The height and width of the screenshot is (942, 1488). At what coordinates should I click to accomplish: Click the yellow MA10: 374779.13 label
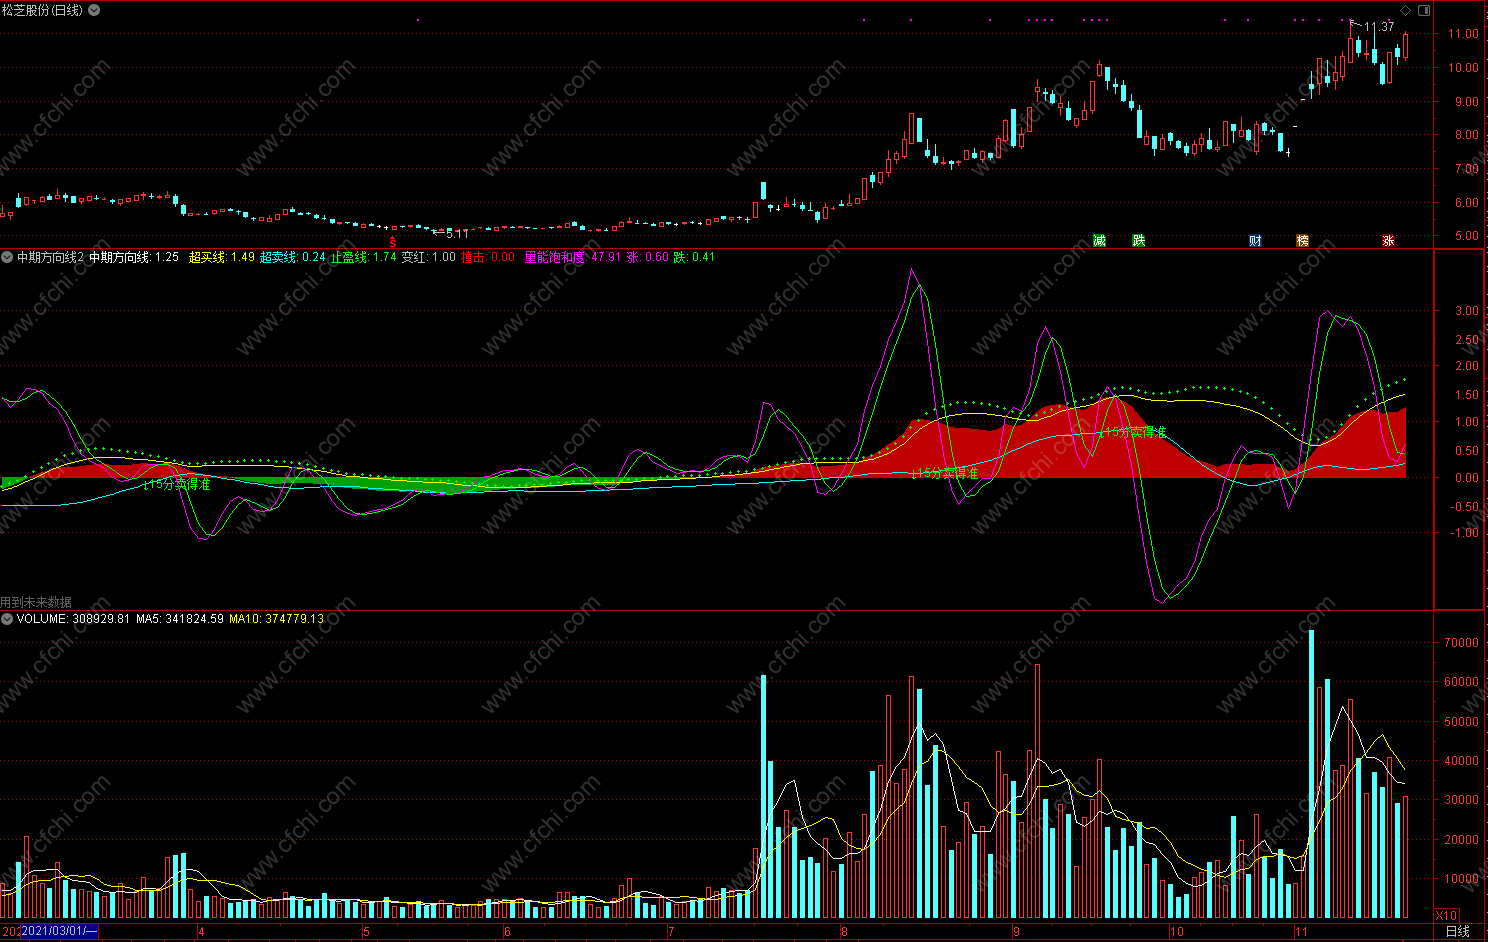[x=276, y=619]
